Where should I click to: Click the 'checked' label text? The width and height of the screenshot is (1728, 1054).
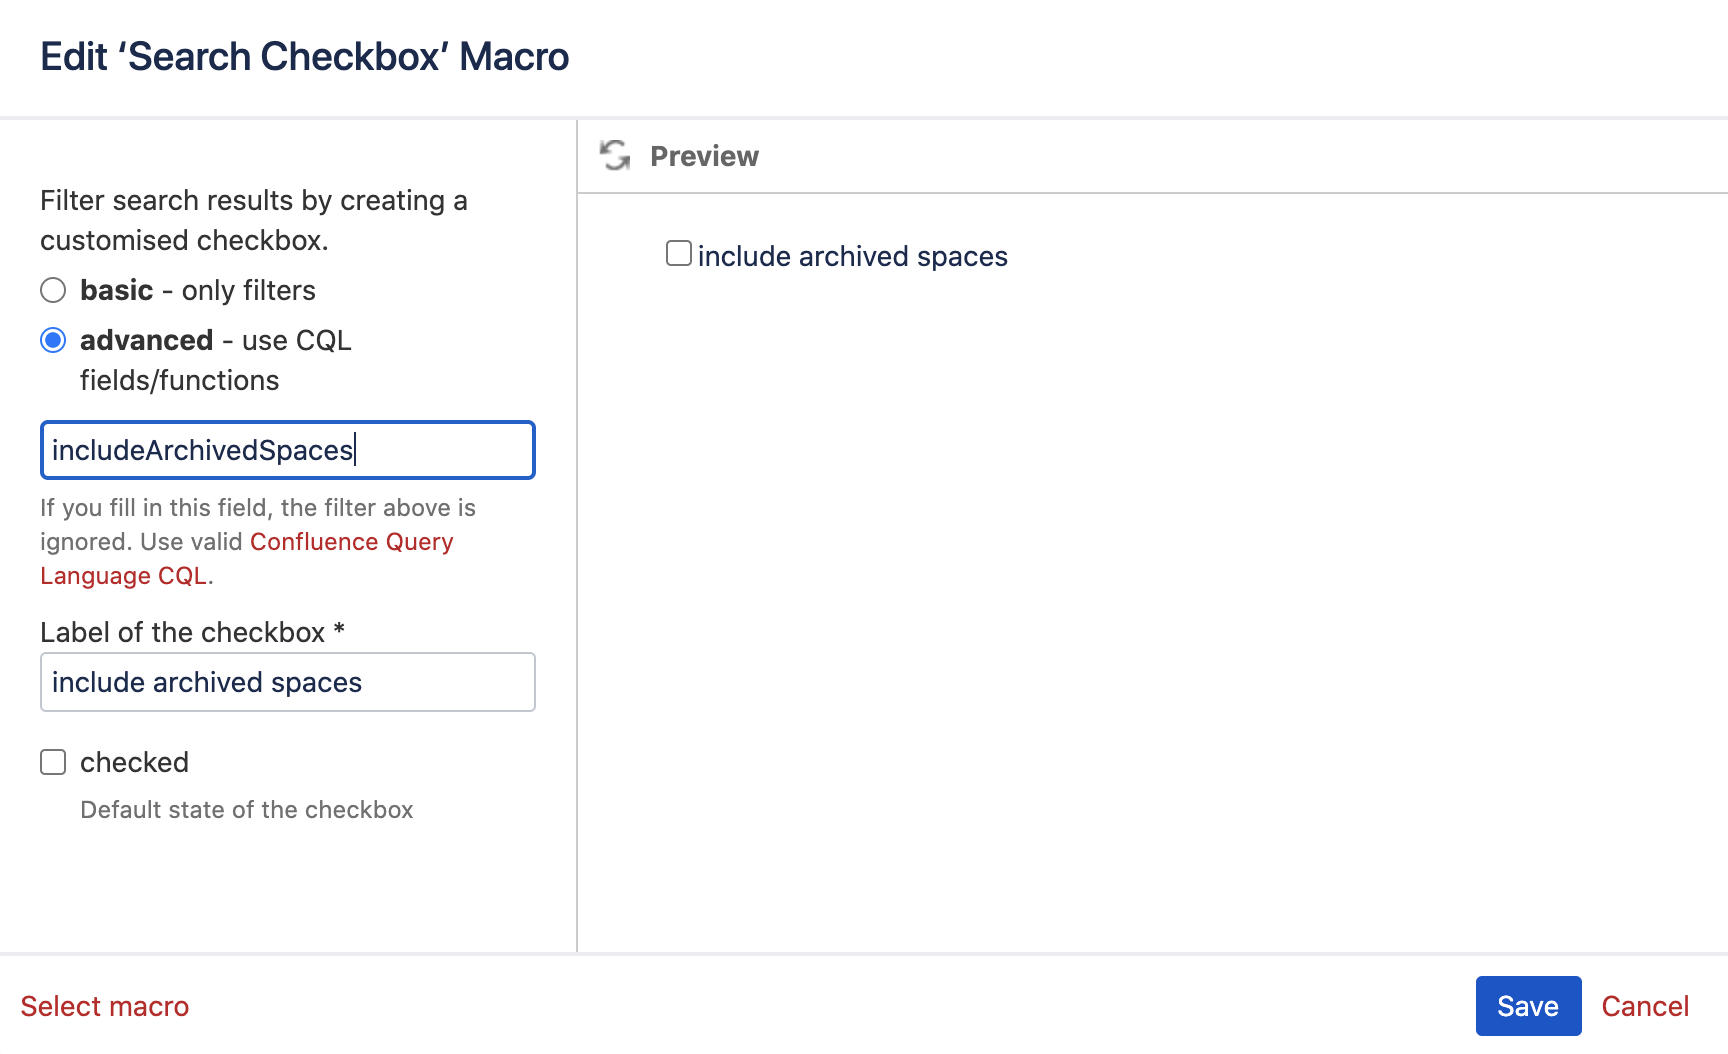tap(134, 762)
